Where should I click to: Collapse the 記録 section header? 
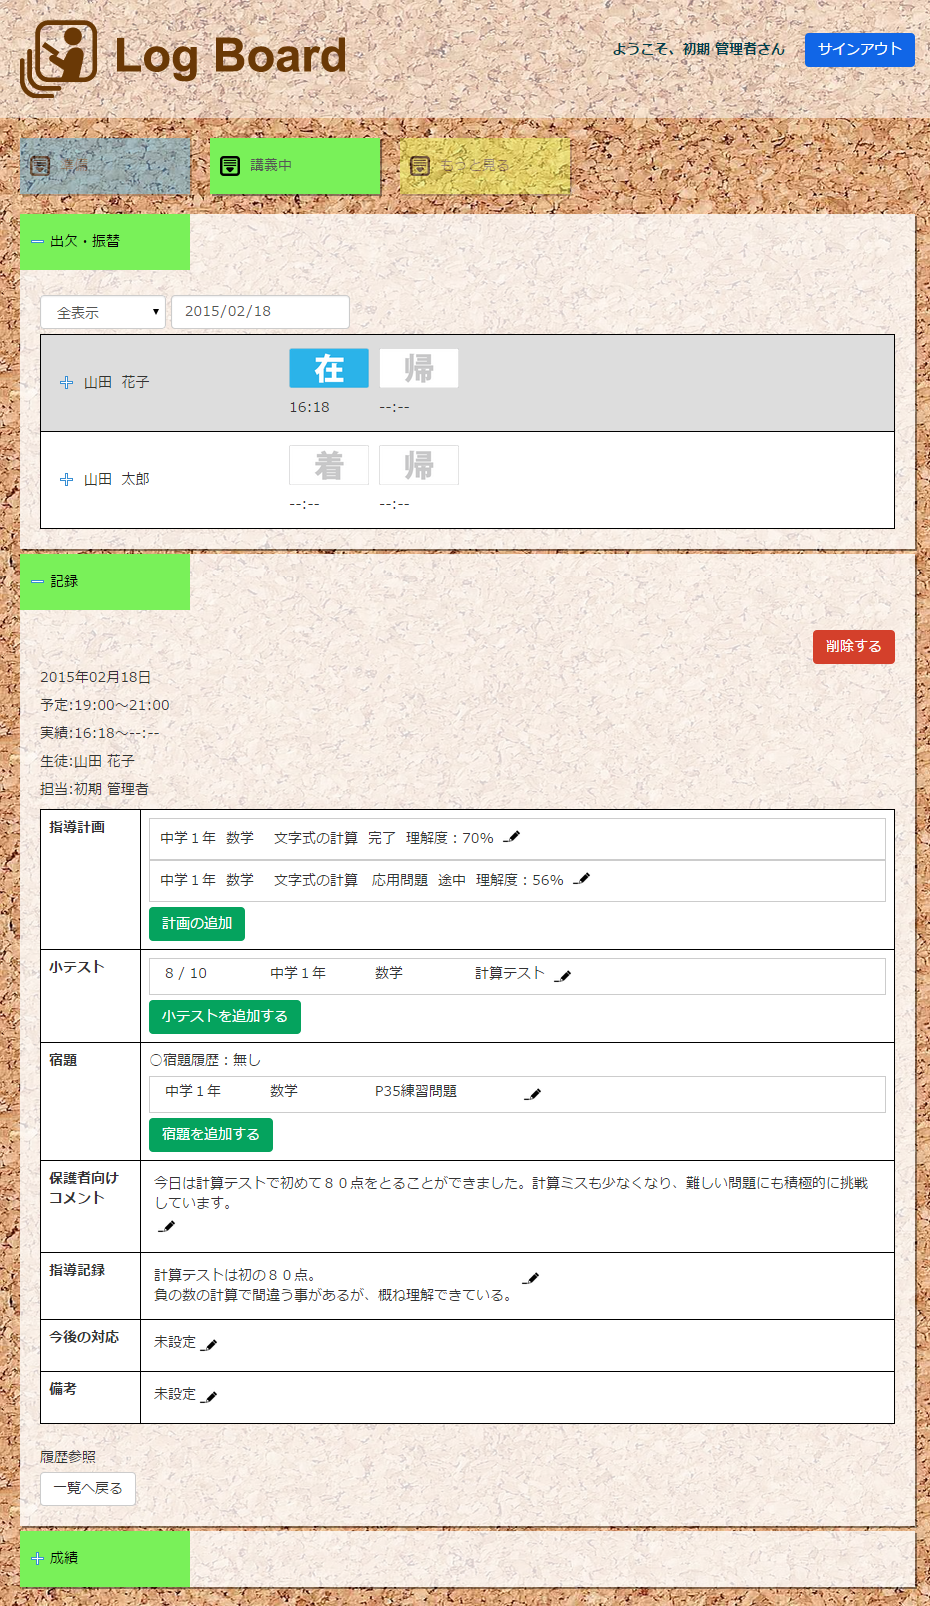click(38, 581)
